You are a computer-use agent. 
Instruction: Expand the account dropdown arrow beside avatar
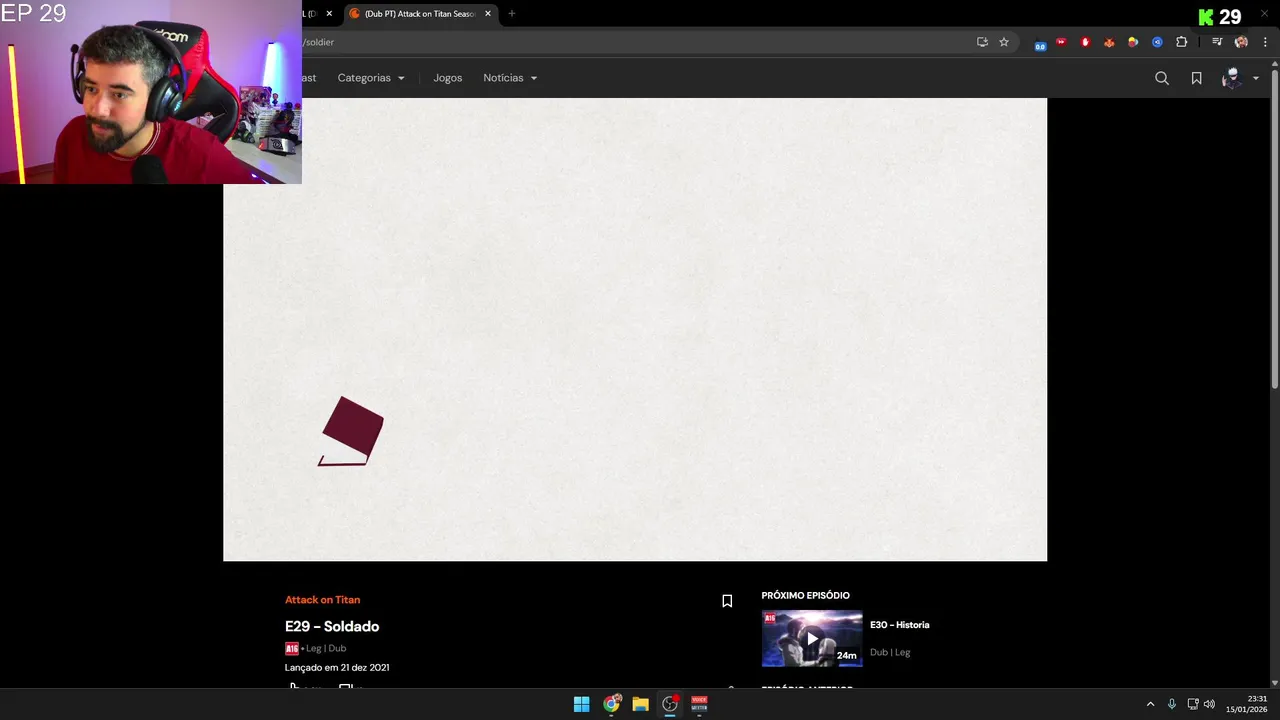(1256, 78)
